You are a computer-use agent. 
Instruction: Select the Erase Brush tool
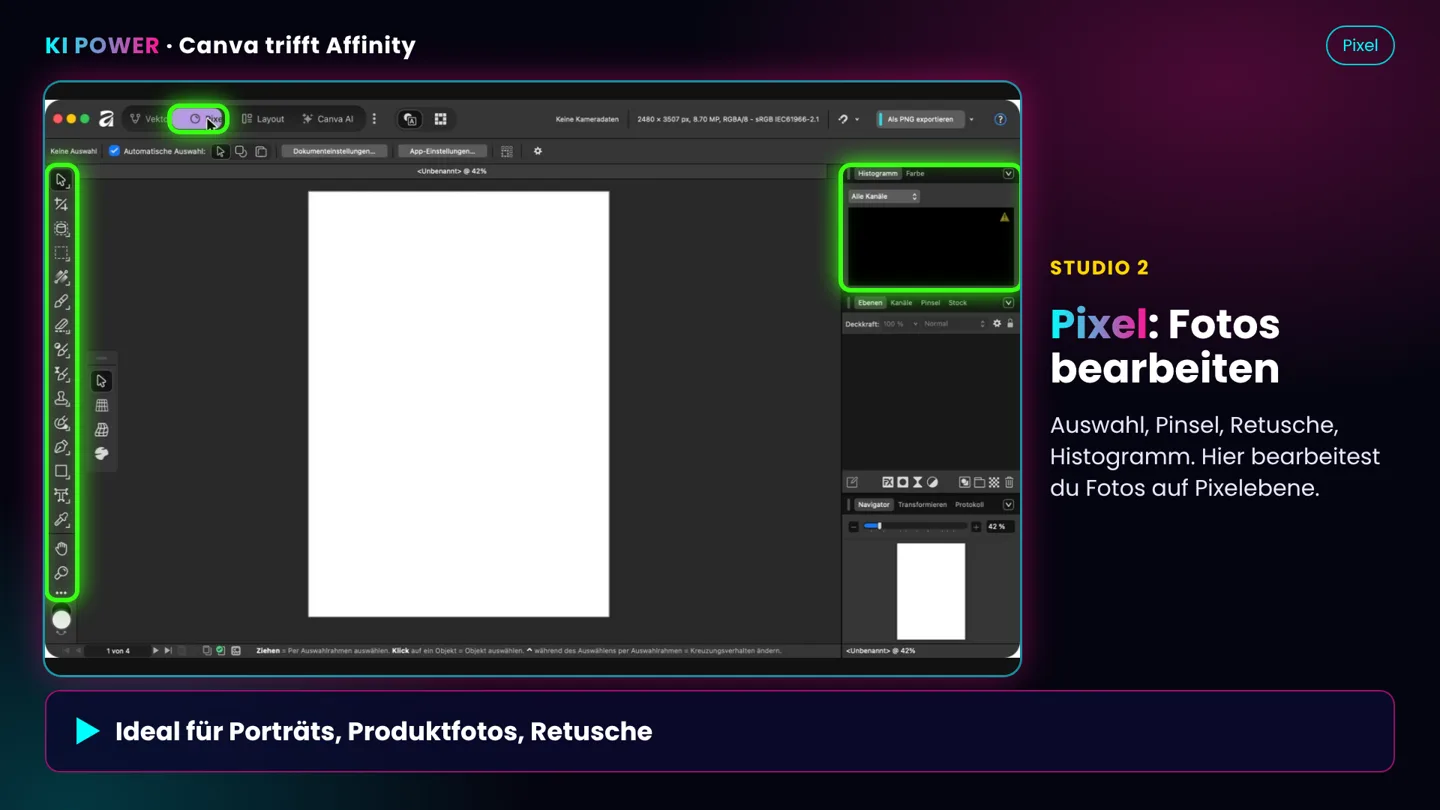61,326
